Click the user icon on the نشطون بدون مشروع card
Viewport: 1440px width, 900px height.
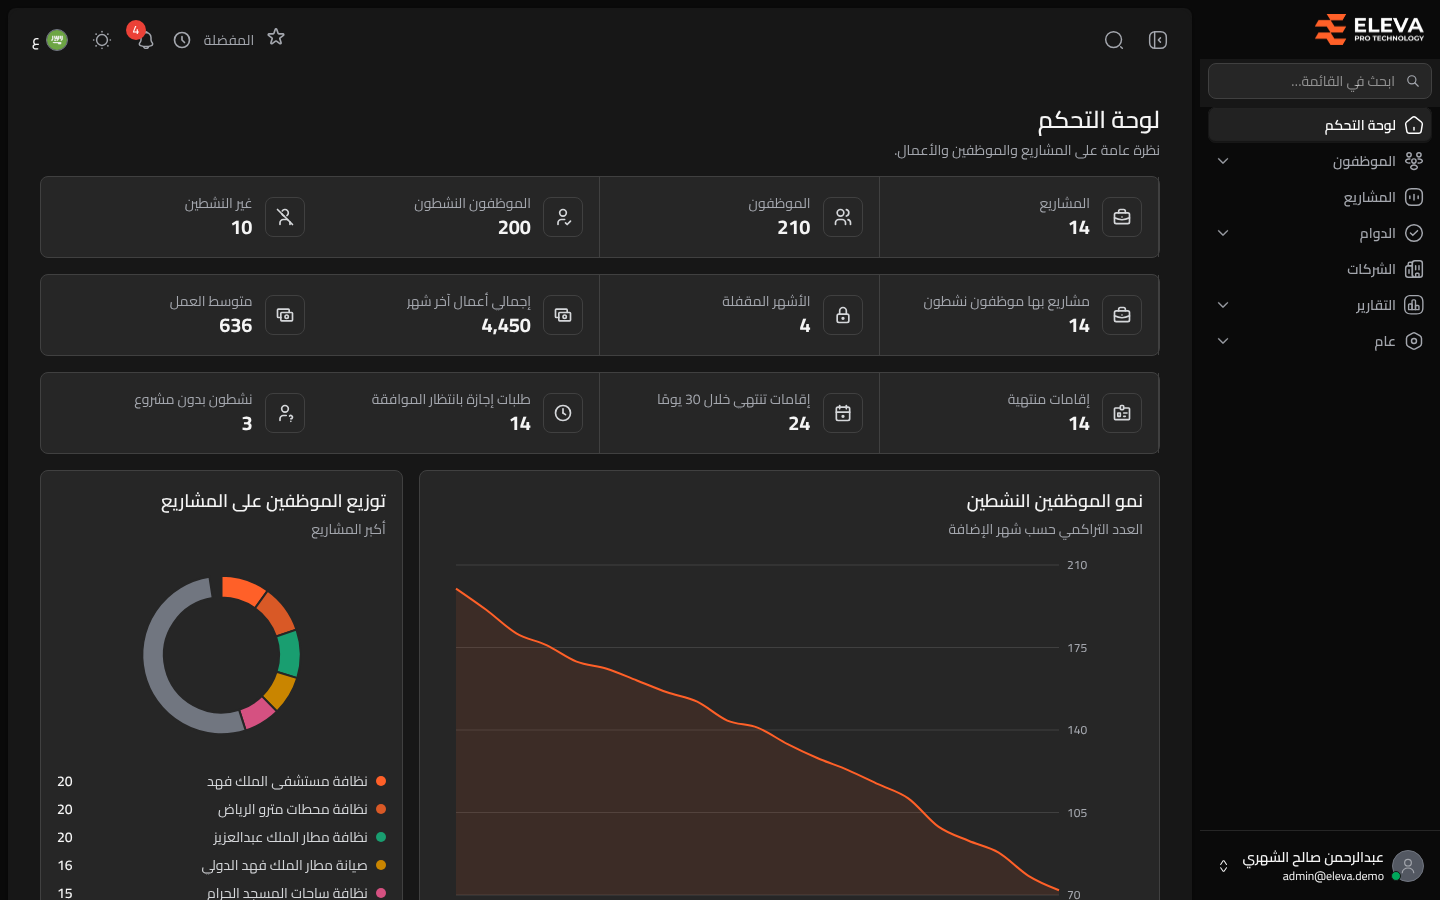285,413
